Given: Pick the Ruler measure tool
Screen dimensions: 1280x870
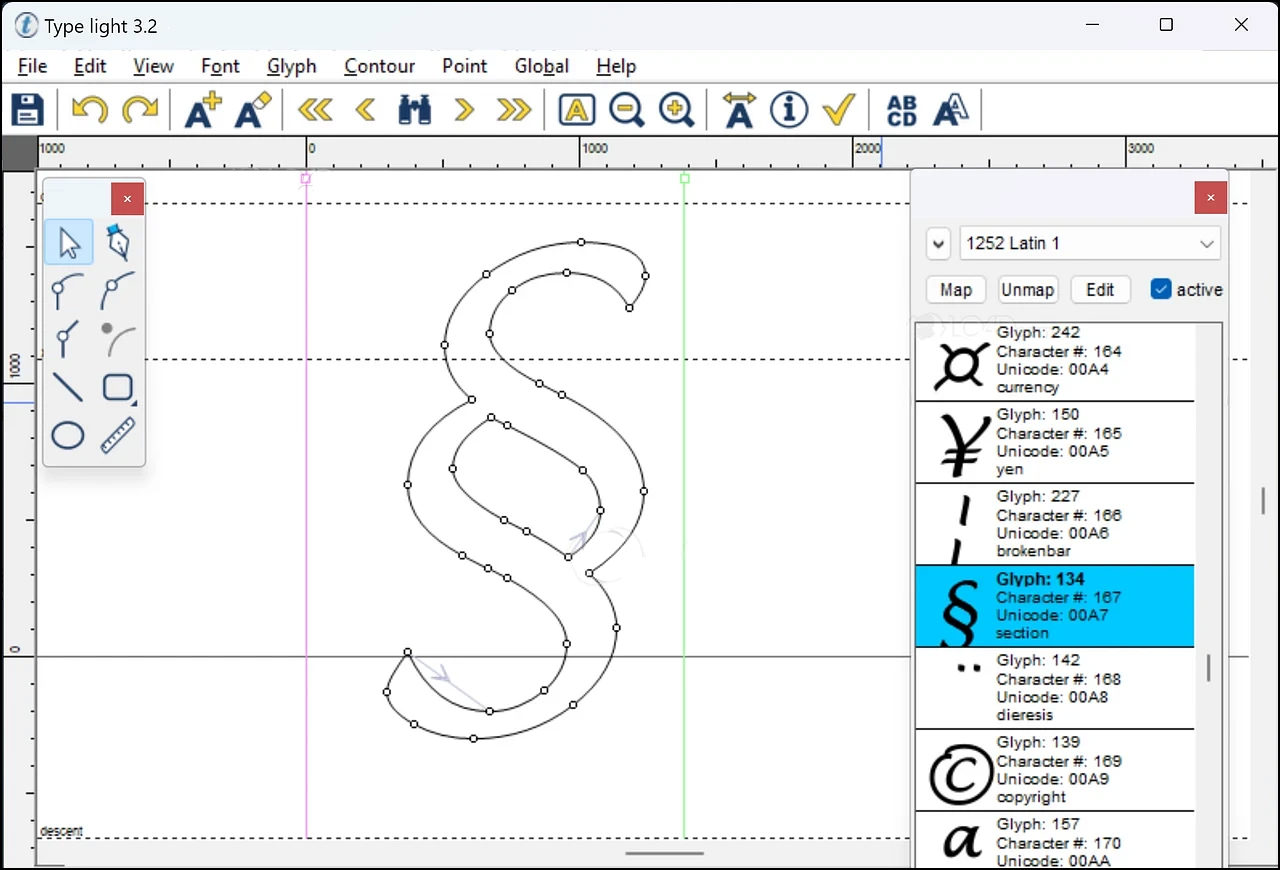Looking at the screenshot, I should point(118,436).
